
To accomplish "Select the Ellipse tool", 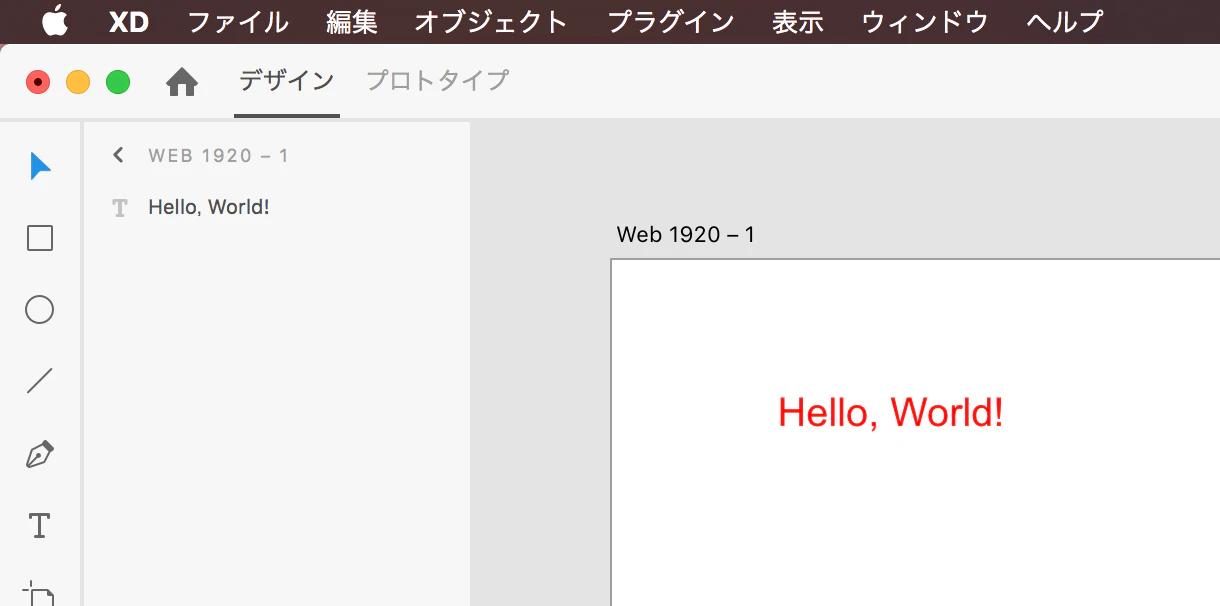I will click(x=39, y=310).
